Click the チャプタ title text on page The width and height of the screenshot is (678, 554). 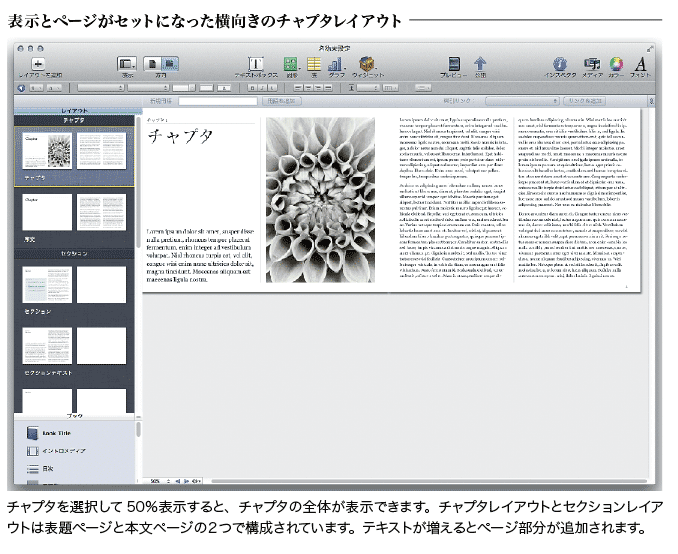tap(180, 136)
